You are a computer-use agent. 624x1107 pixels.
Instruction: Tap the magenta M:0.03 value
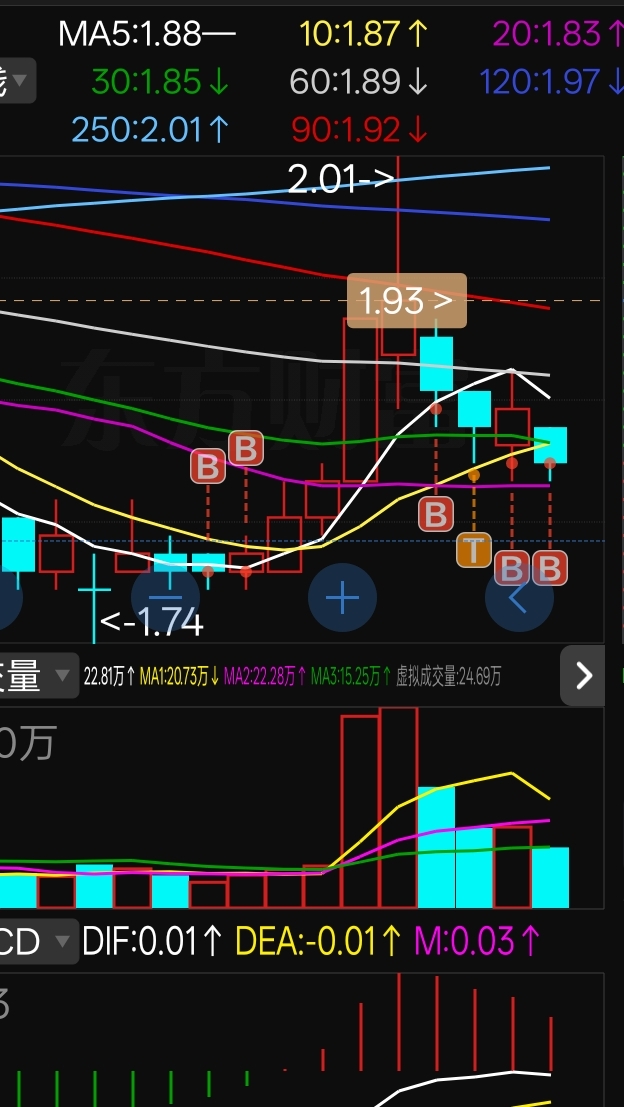click(477, 941)
